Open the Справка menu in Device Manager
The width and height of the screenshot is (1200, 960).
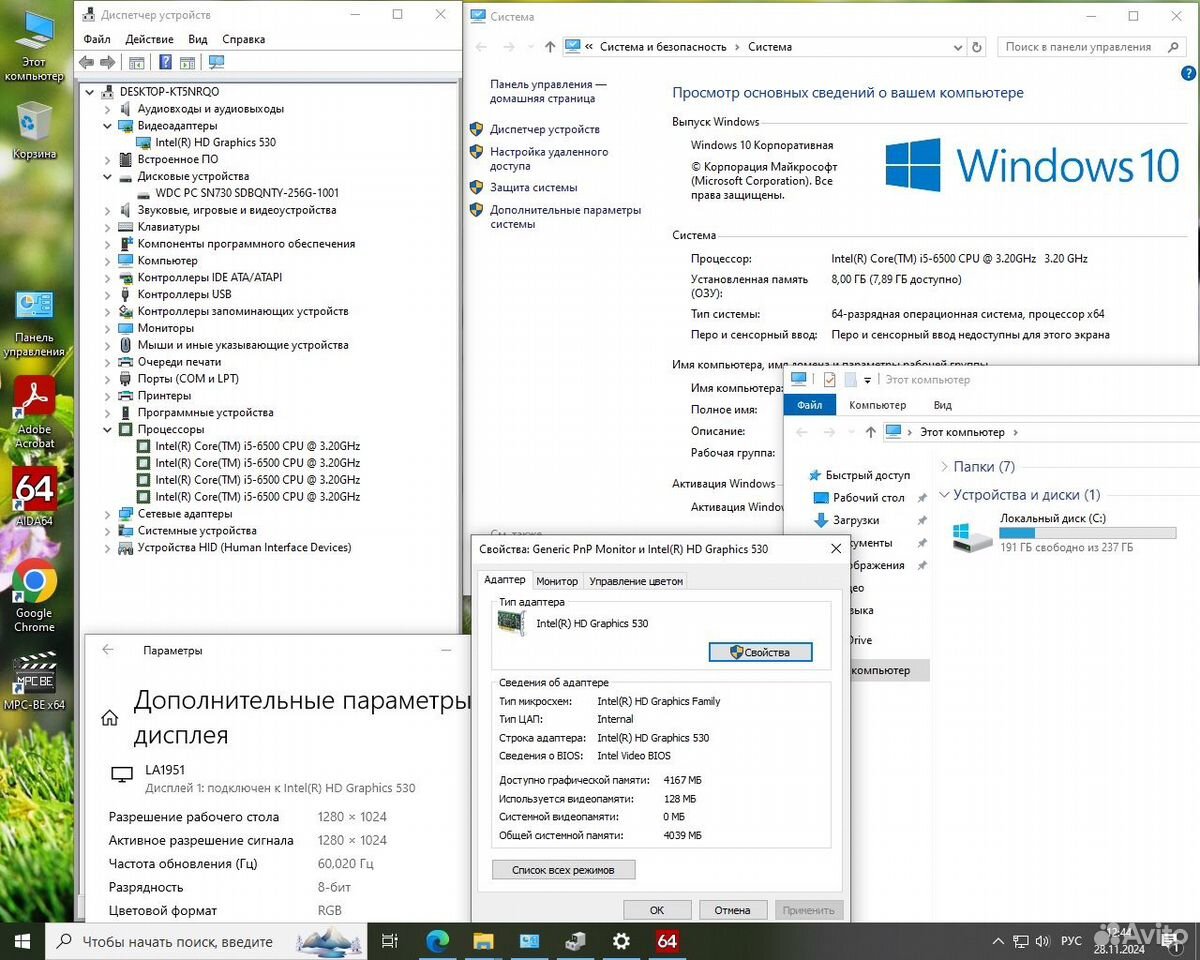point(244,39)
